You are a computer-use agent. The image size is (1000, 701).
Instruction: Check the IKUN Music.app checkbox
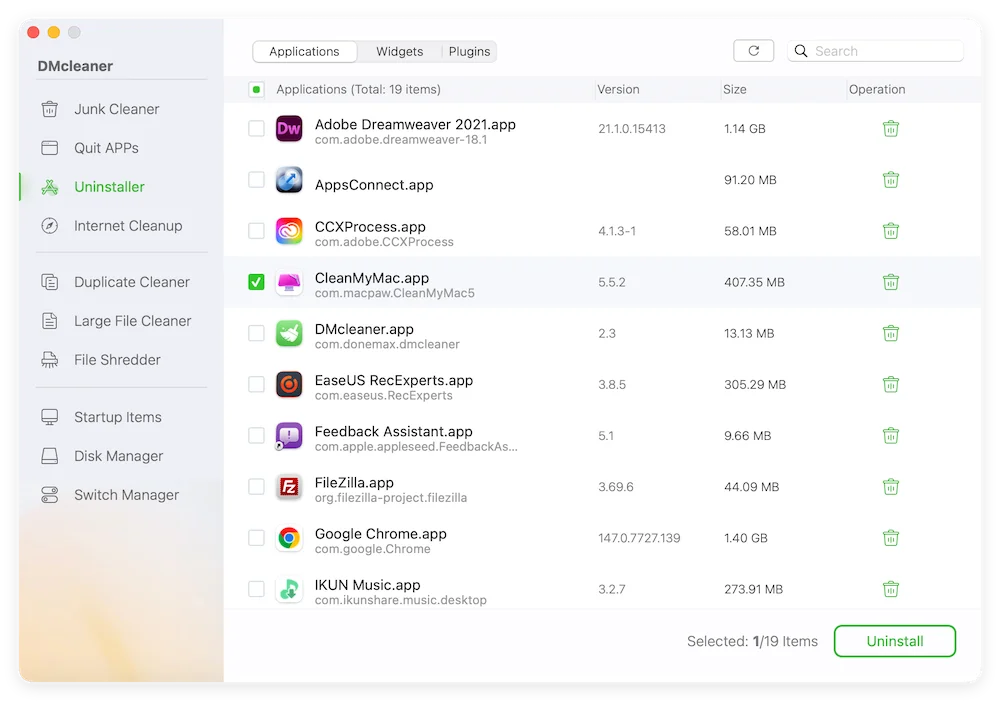coord(256,589)
